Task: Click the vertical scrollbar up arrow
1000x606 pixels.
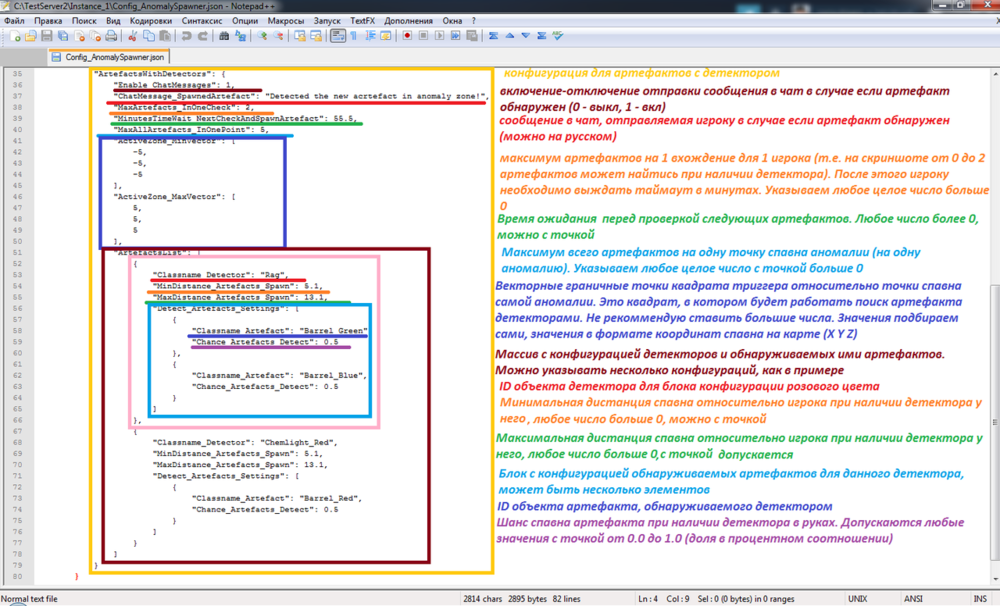Action: tap(995, 73)
